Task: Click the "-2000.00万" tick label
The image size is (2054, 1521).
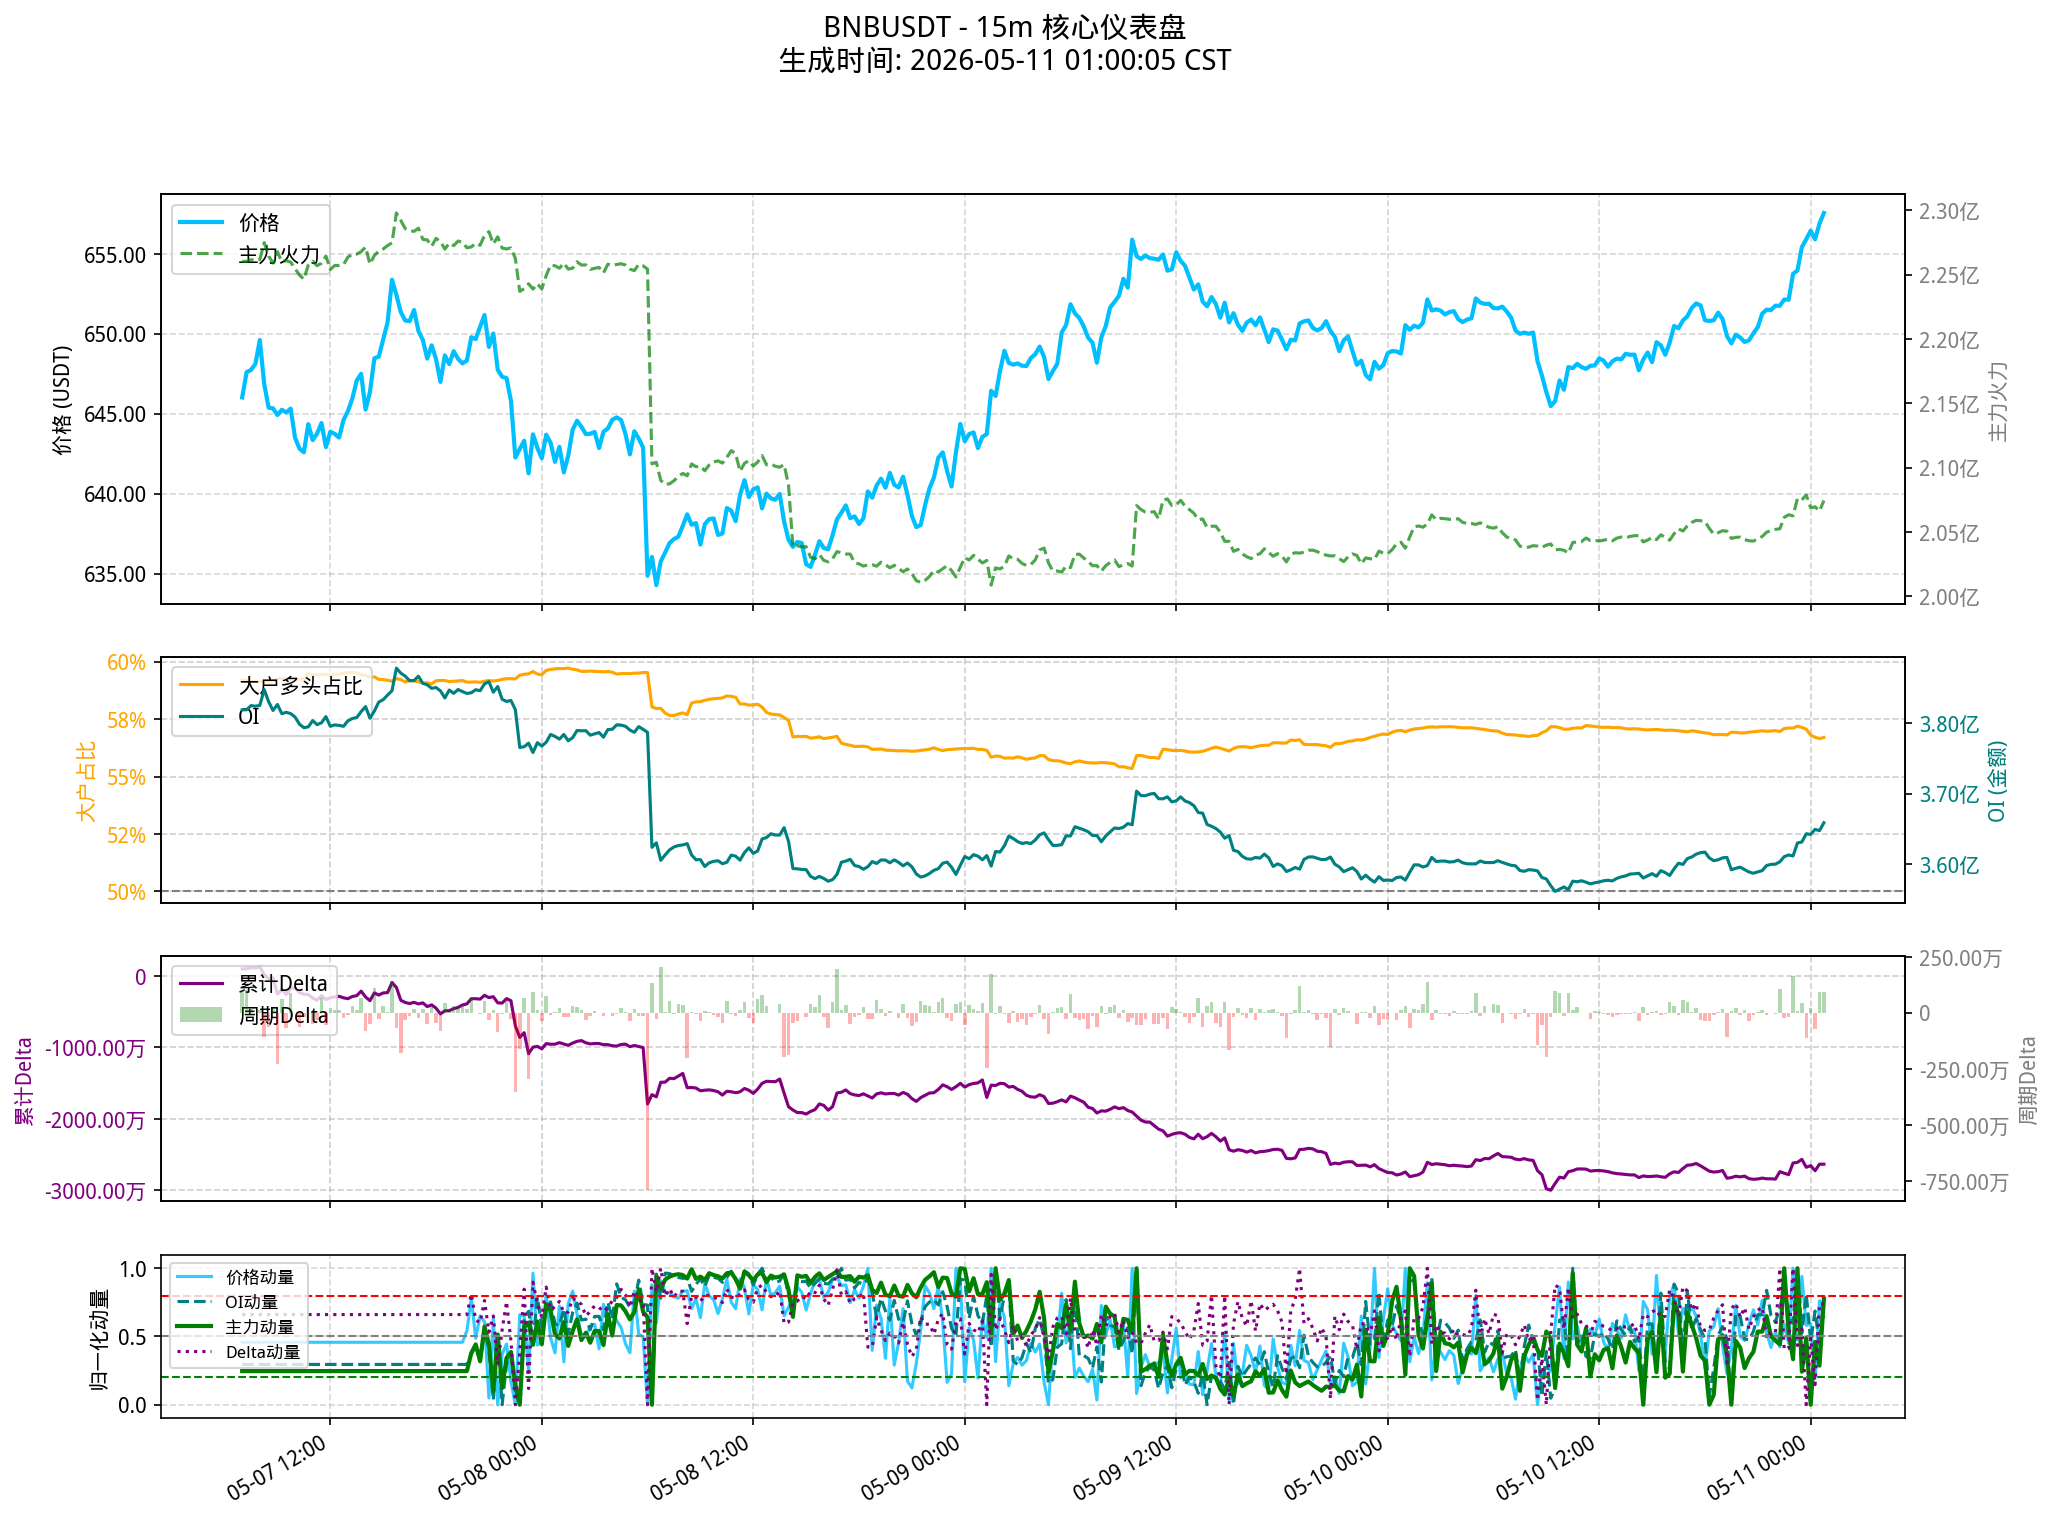Action: click(97, 1121)
